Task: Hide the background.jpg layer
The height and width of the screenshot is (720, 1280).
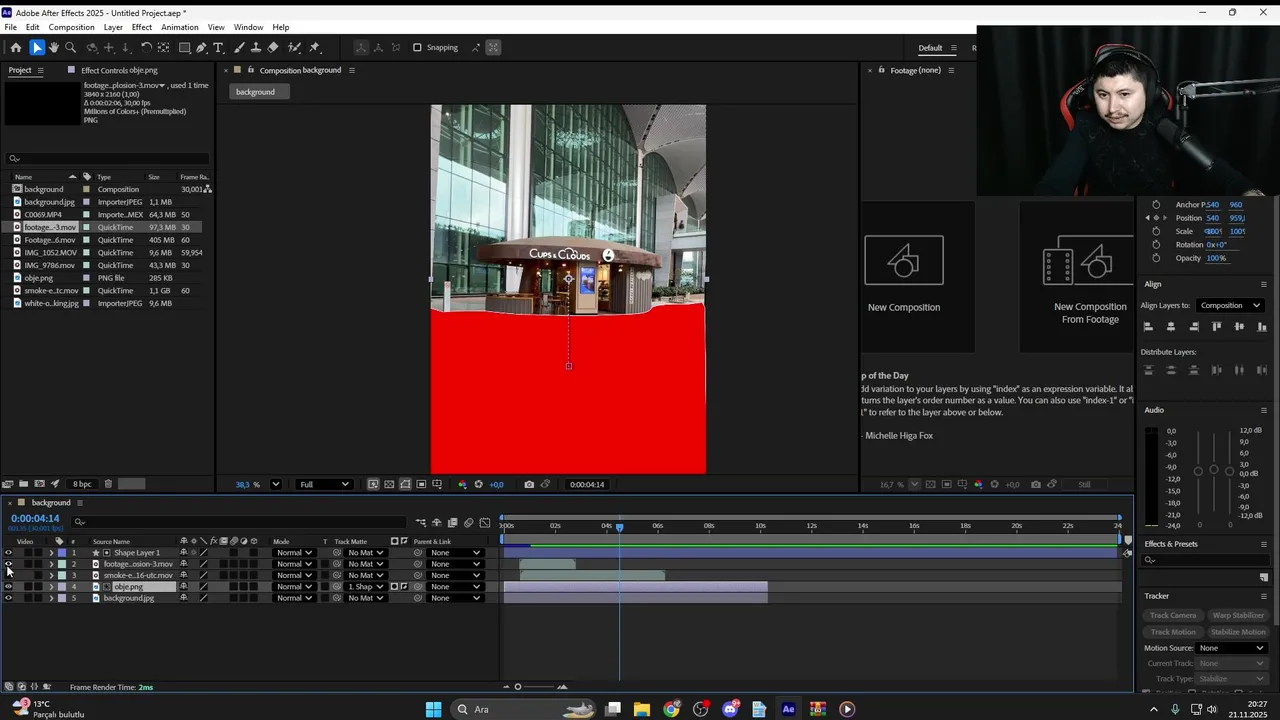Action: 9,598
